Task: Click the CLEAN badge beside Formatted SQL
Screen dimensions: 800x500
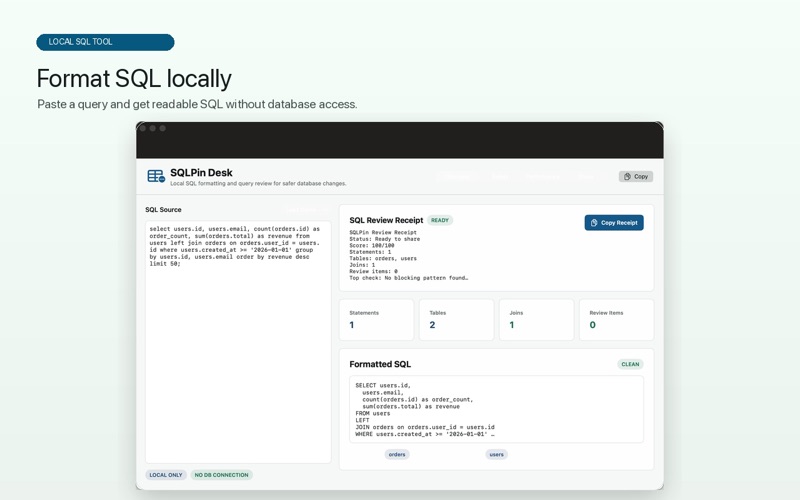Action: pyautogui.click(x=630, y=364)
